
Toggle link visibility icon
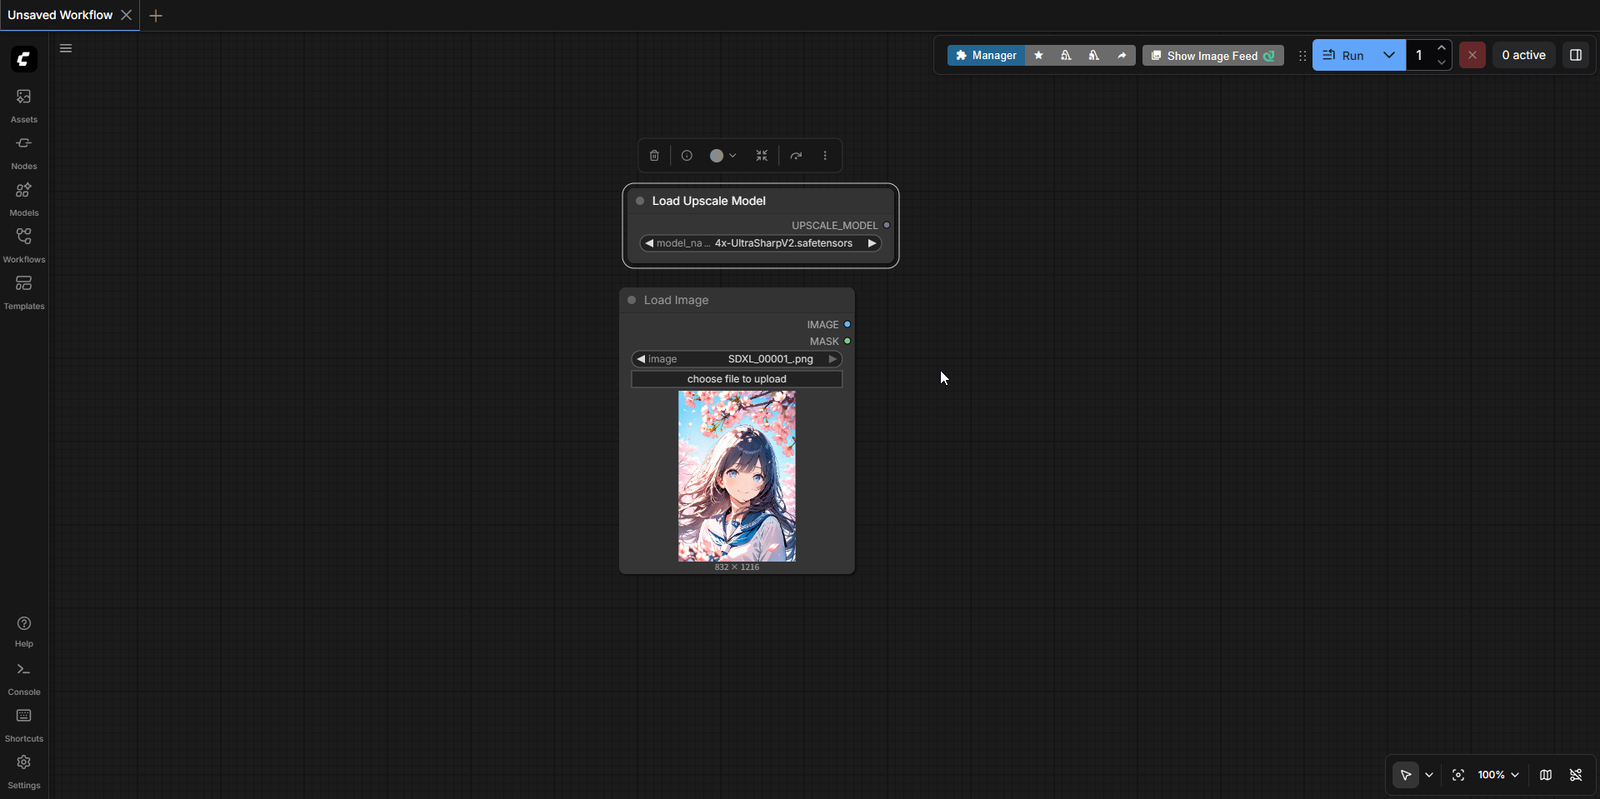(x=1576, y=775)
